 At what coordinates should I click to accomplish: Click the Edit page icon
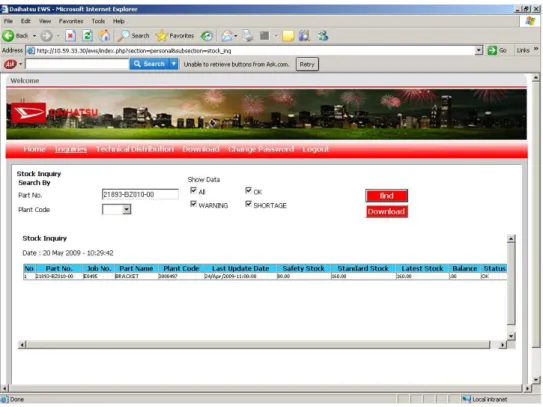pyautogui.click(x=265, y=36)
